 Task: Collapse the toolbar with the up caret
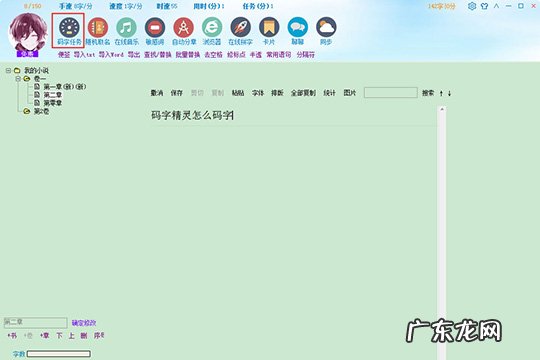[x=496, y=6]
